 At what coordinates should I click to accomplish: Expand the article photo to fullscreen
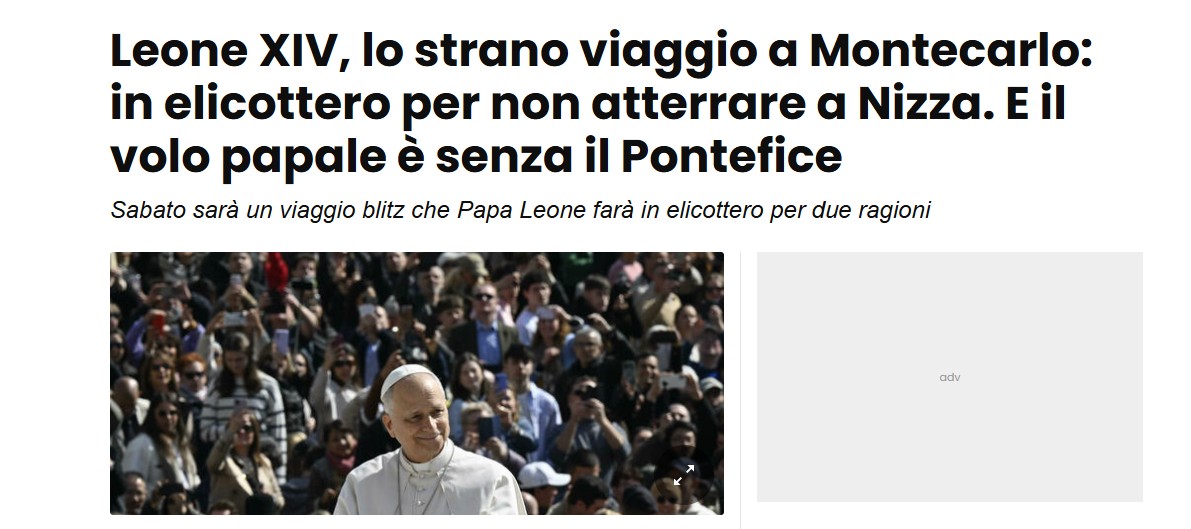click(684, 475)
